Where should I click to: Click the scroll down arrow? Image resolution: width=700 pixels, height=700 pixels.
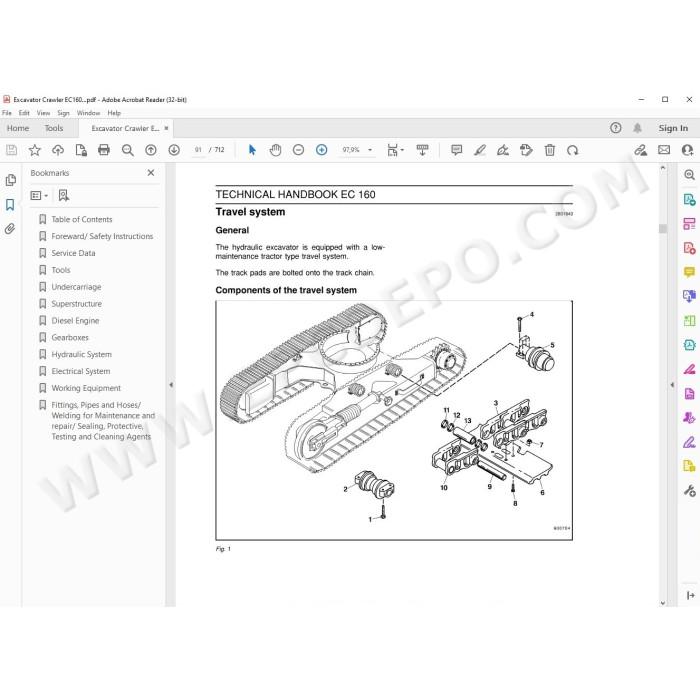point(663,603)
